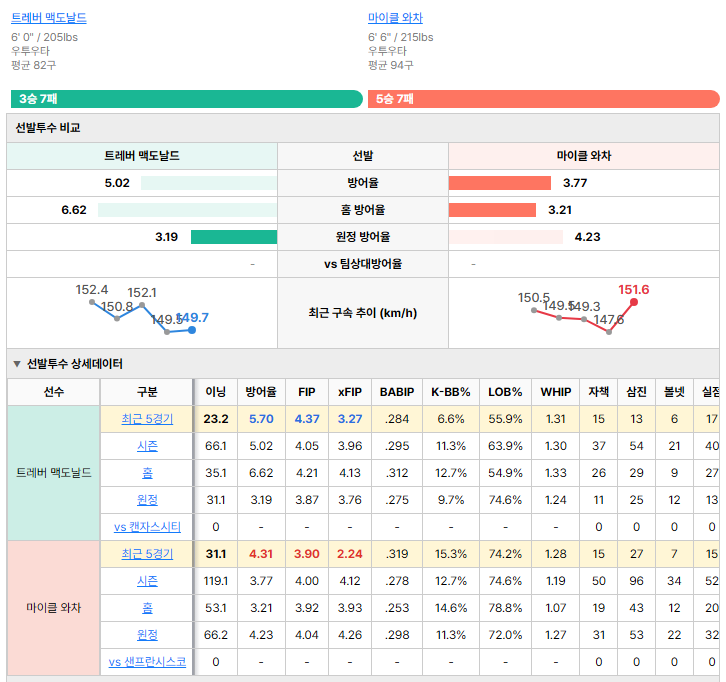The width and height of the screenshot is (726, 682).
Task: Click the 152.4 velocity chart point
Action: pos(92,302)
